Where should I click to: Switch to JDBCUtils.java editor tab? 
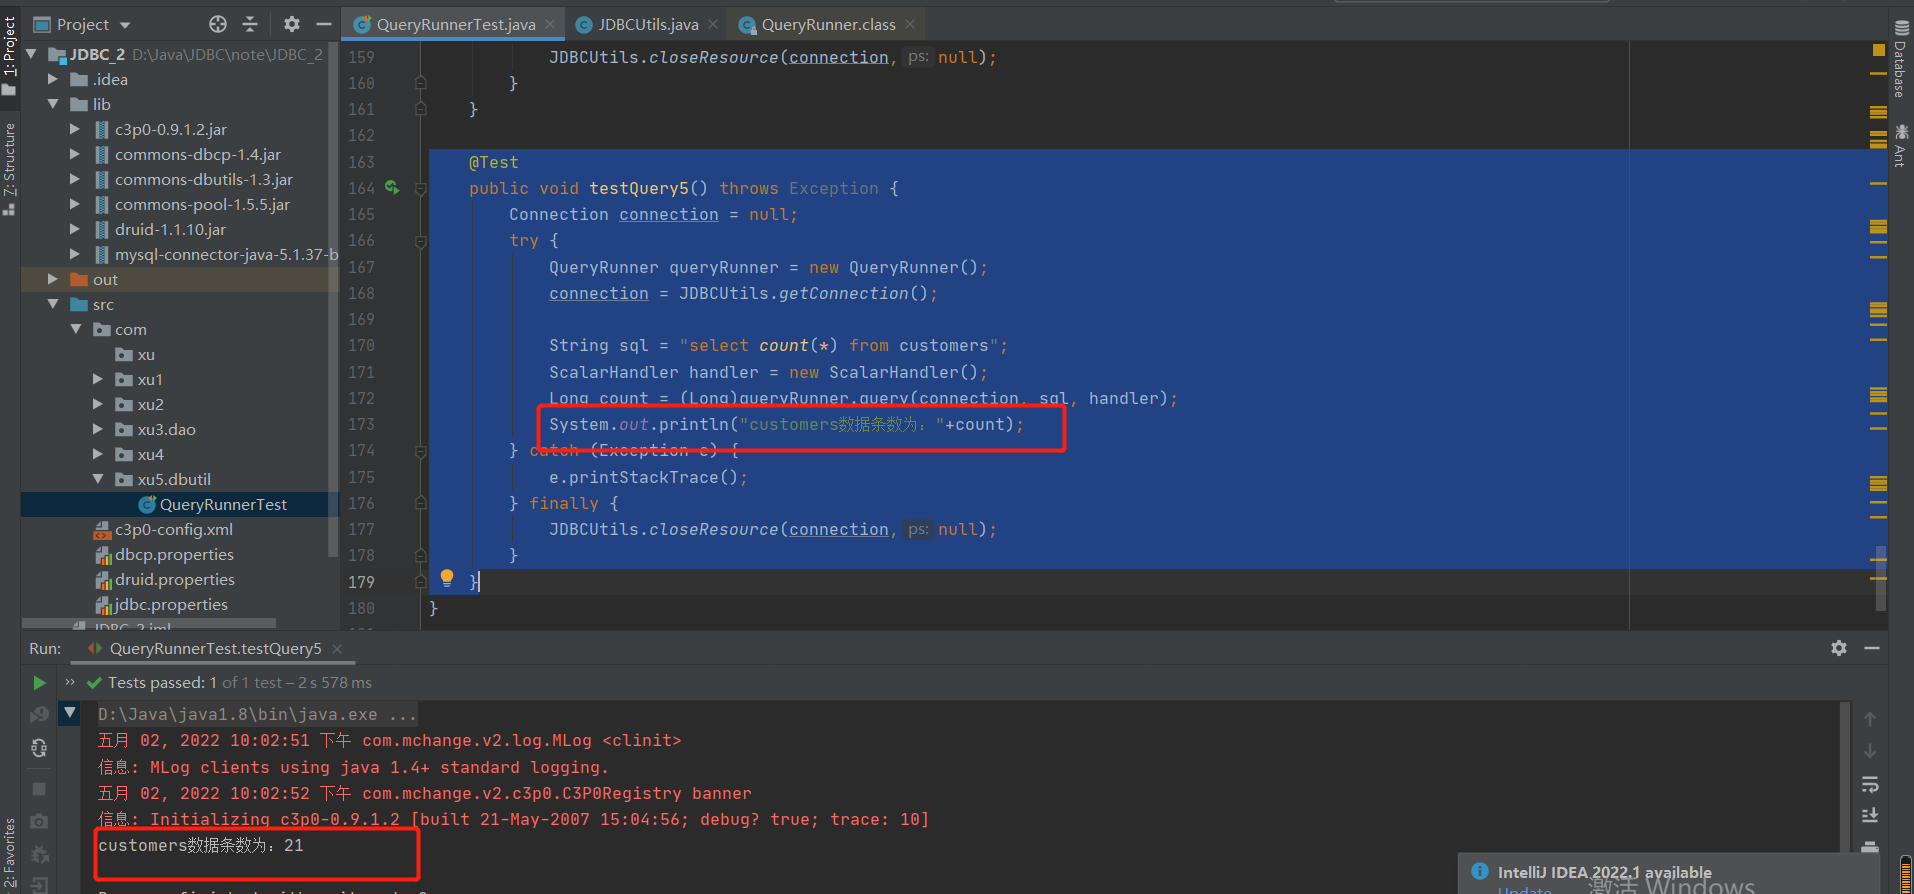(x=647, y=24)
